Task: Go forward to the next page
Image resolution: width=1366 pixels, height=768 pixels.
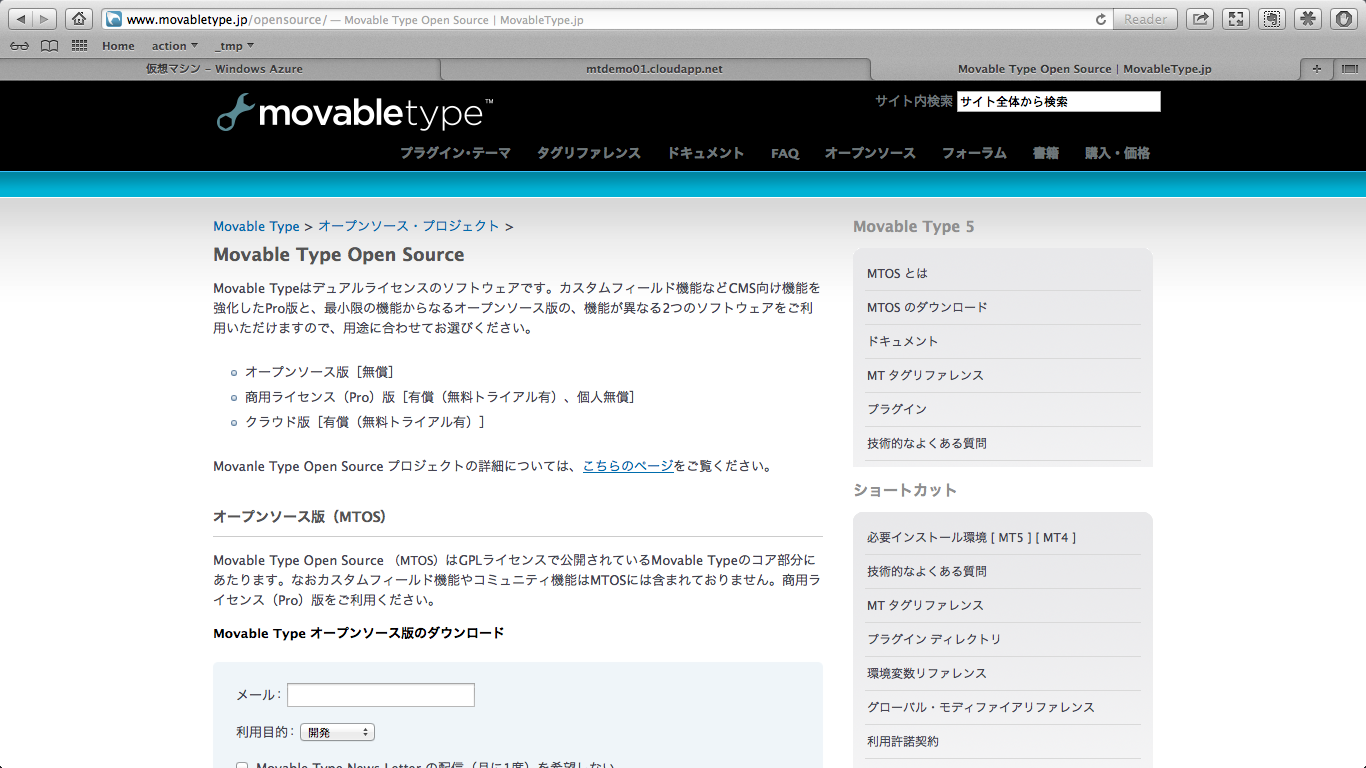Action: 45,19
